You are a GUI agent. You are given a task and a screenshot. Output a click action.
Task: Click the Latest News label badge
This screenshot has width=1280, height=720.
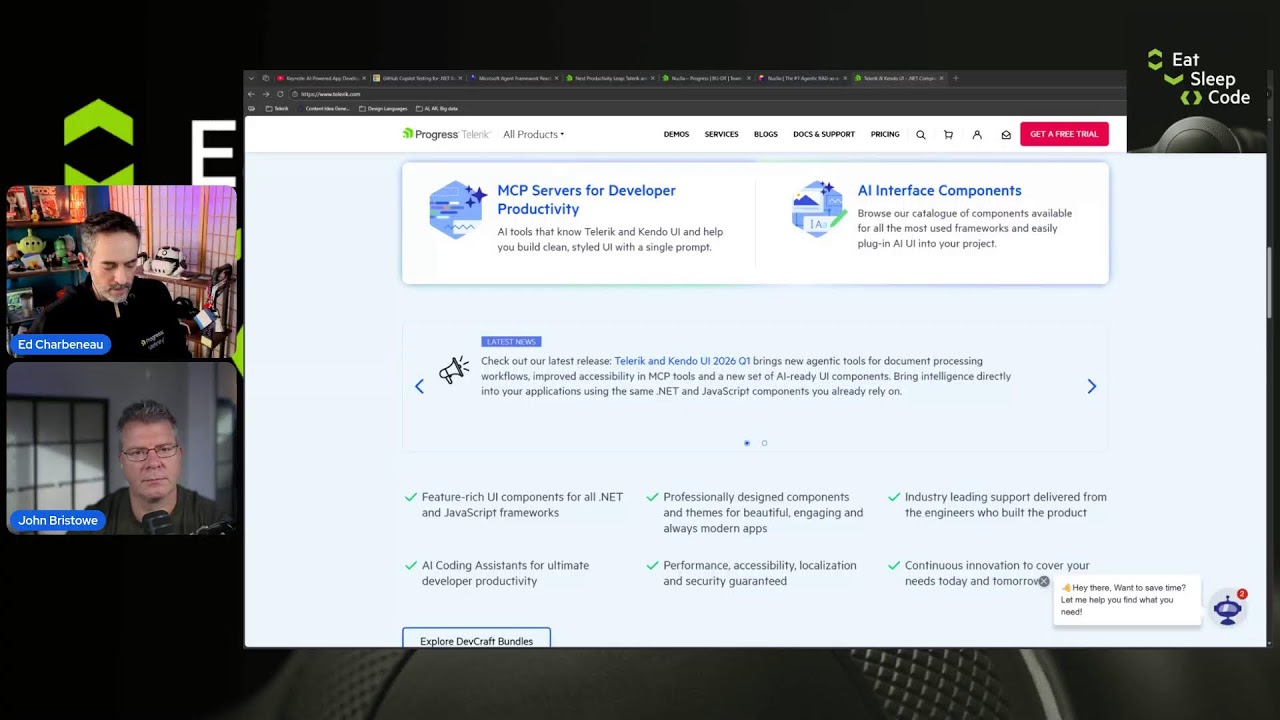[x=511, y=342]
